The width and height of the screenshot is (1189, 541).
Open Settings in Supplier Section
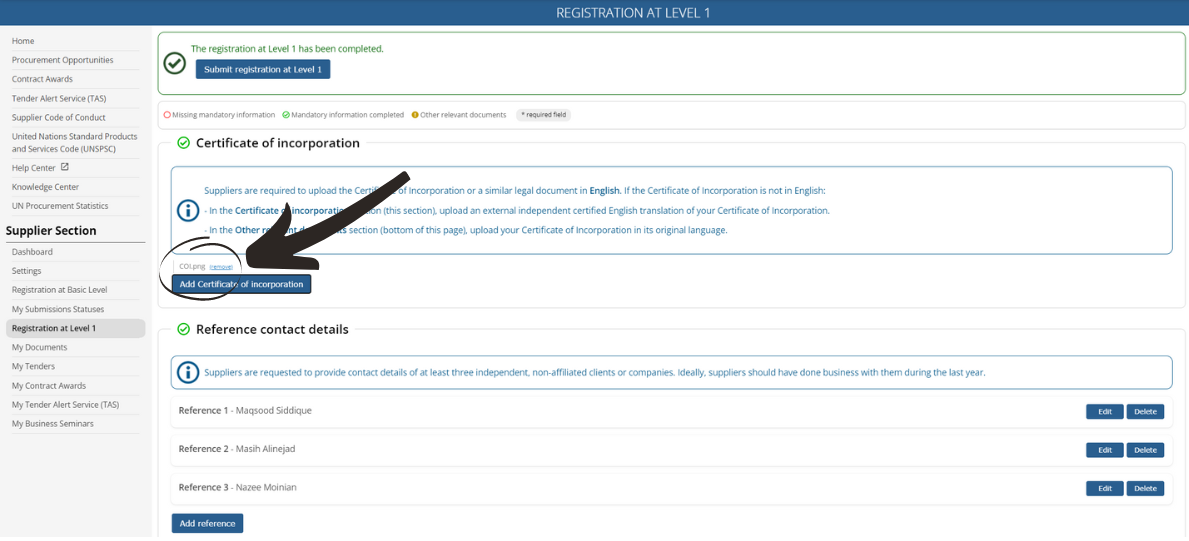point(27,271)
